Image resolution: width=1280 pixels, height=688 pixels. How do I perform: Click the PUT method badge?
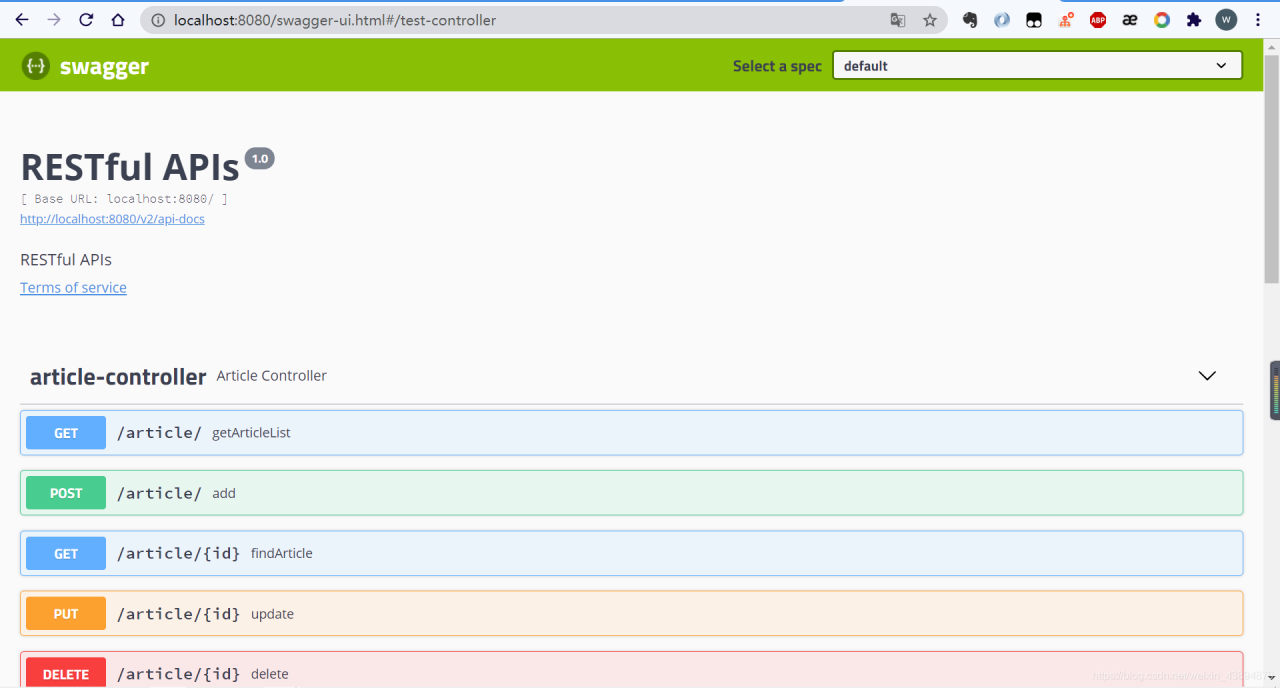coord(66,613)
